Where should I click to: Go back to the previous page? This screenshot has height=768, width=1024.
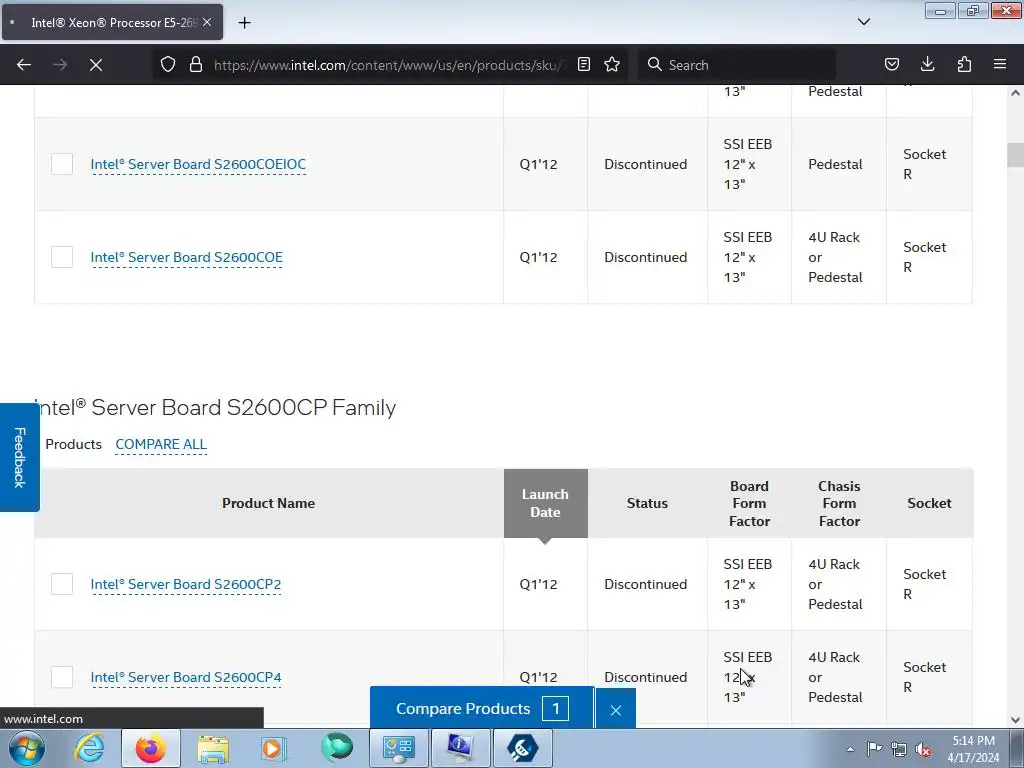(x=24, y=65)
